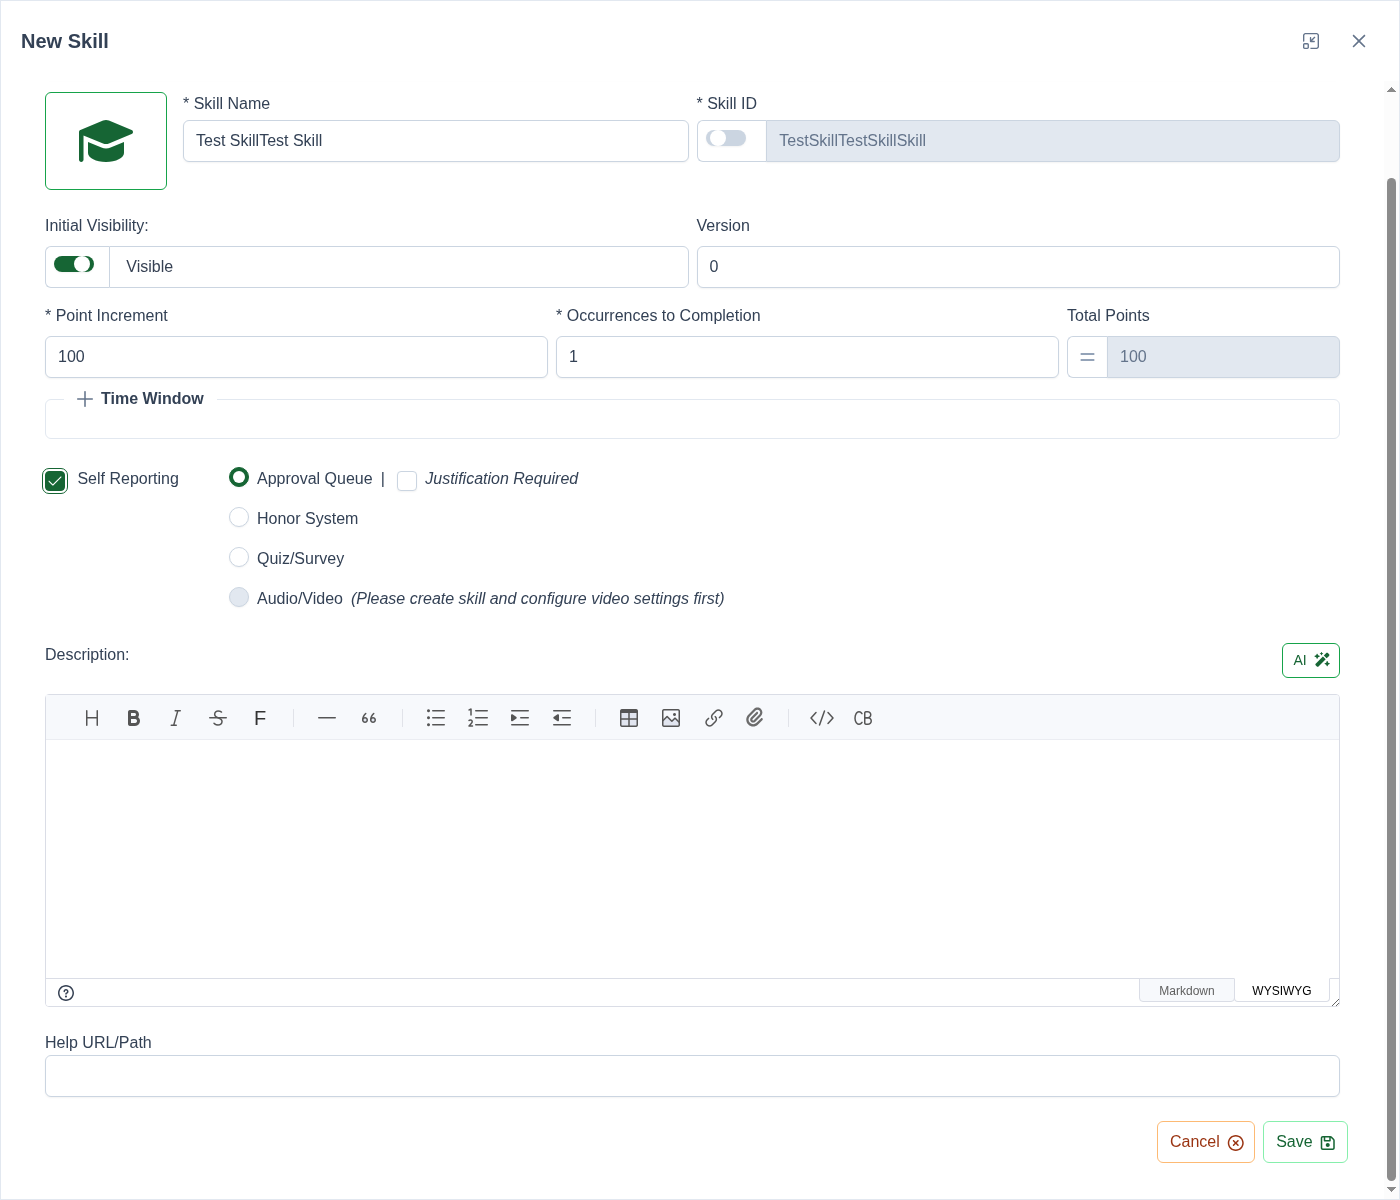Switch editor to WYSIWYG mode
Screen dimensions: 1400x1200
[1282, 990]
